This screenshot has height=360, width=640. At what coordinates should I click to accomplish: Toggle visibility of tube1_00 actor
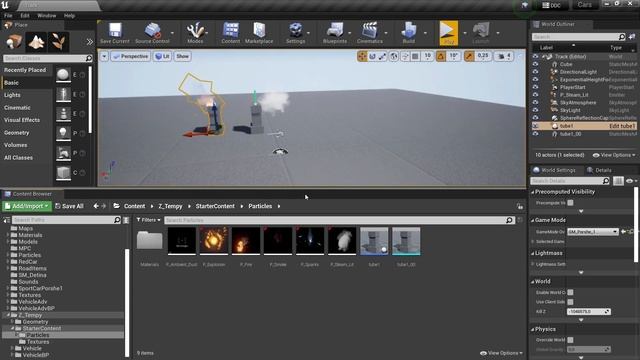(536, 134)
